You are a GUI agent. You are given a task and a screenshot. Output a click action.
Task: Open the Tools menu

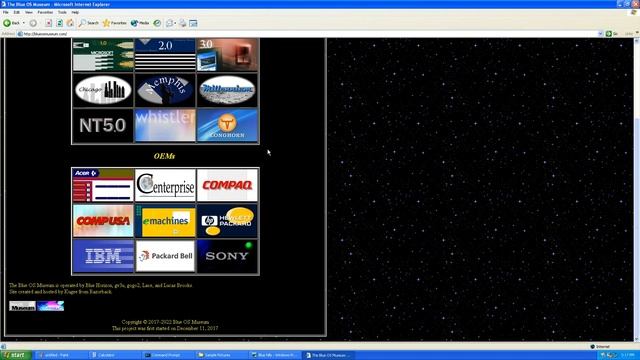point(62,12)
